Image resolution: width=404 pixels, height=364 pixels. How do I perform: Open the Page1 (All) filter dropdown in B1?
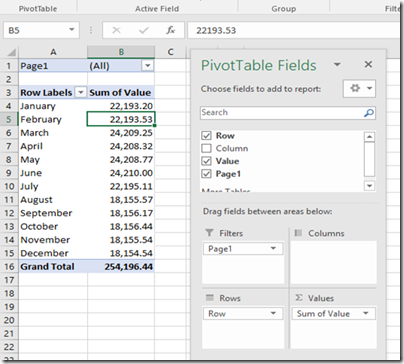point(148,66)
